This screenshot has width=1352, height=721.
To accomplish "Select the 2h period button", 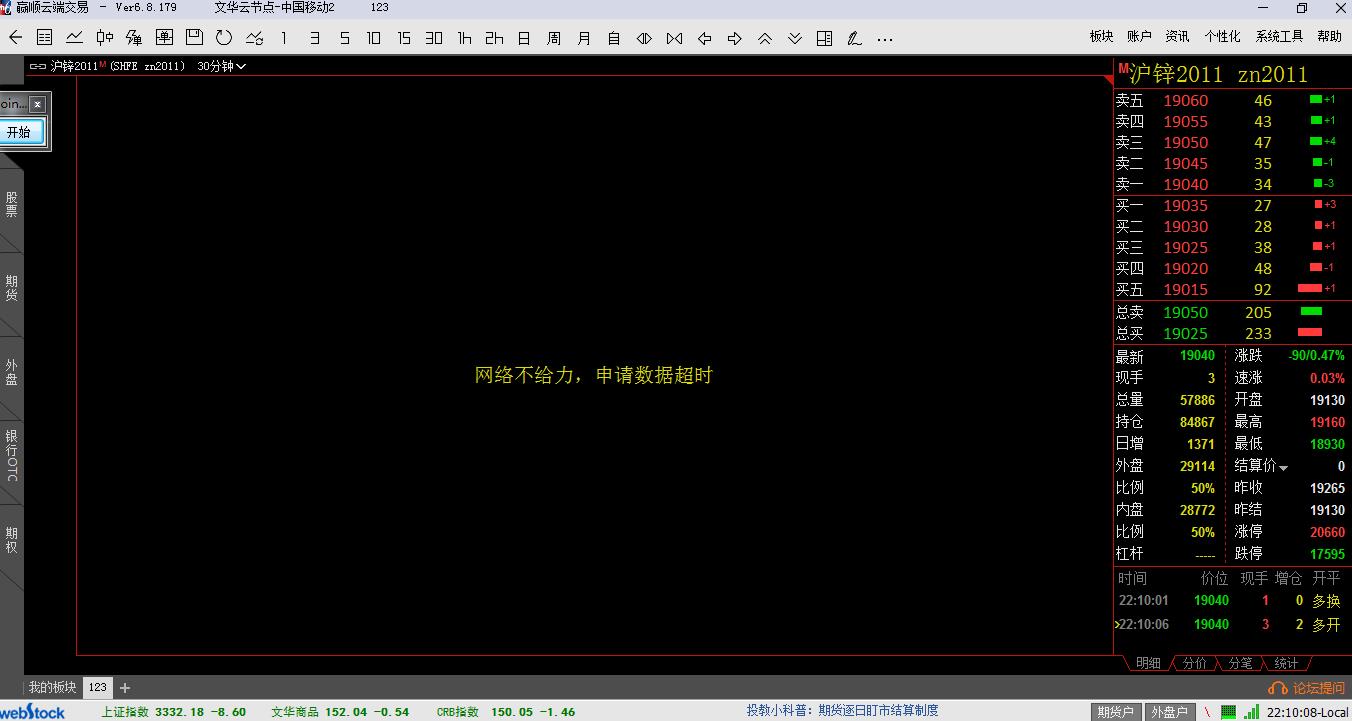I will (x=494, y=38).
